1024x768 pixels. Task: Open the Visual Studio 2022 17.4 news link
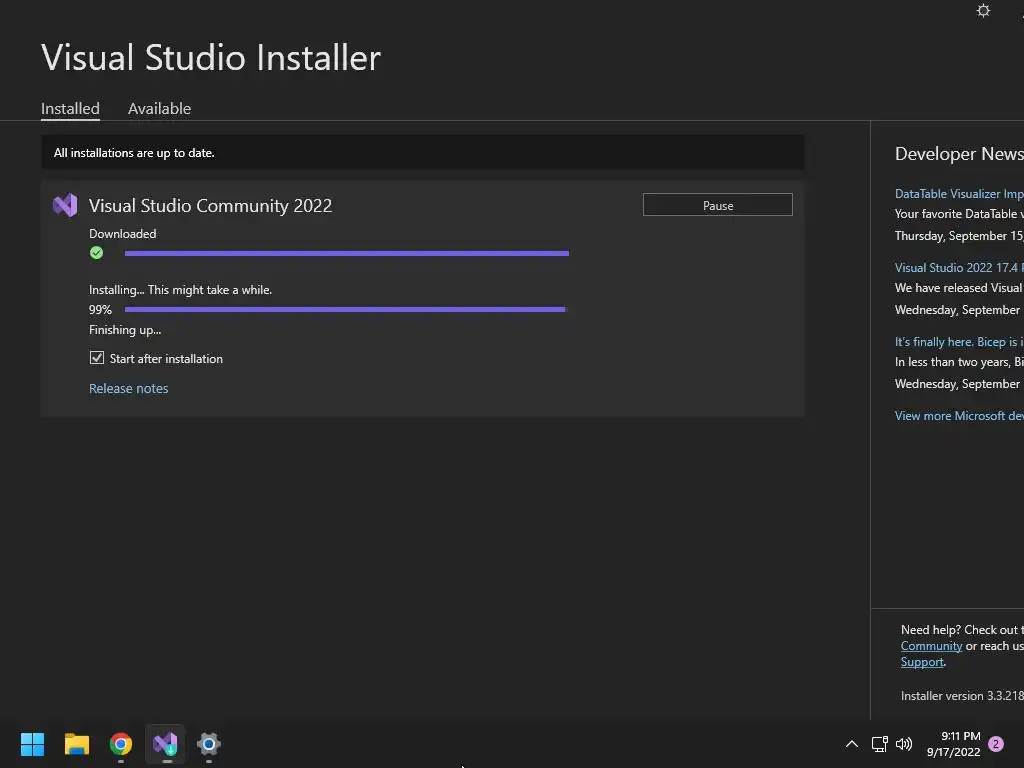(959, 268)
